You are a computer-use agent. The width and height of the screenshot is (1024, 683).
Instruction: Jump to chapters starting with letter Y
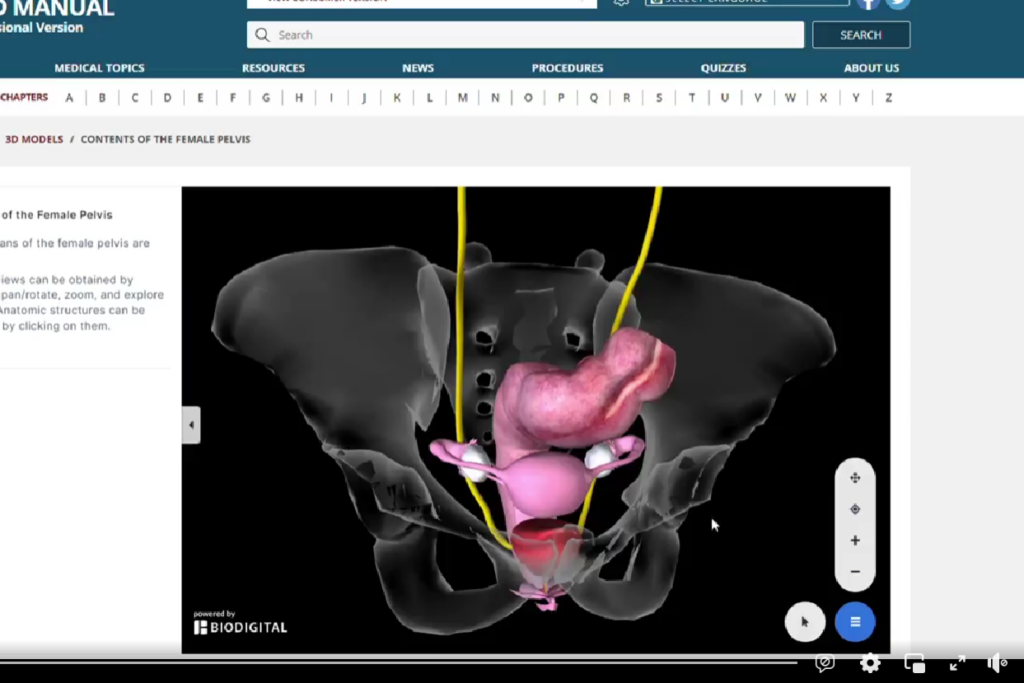click(x=856, y=98)
